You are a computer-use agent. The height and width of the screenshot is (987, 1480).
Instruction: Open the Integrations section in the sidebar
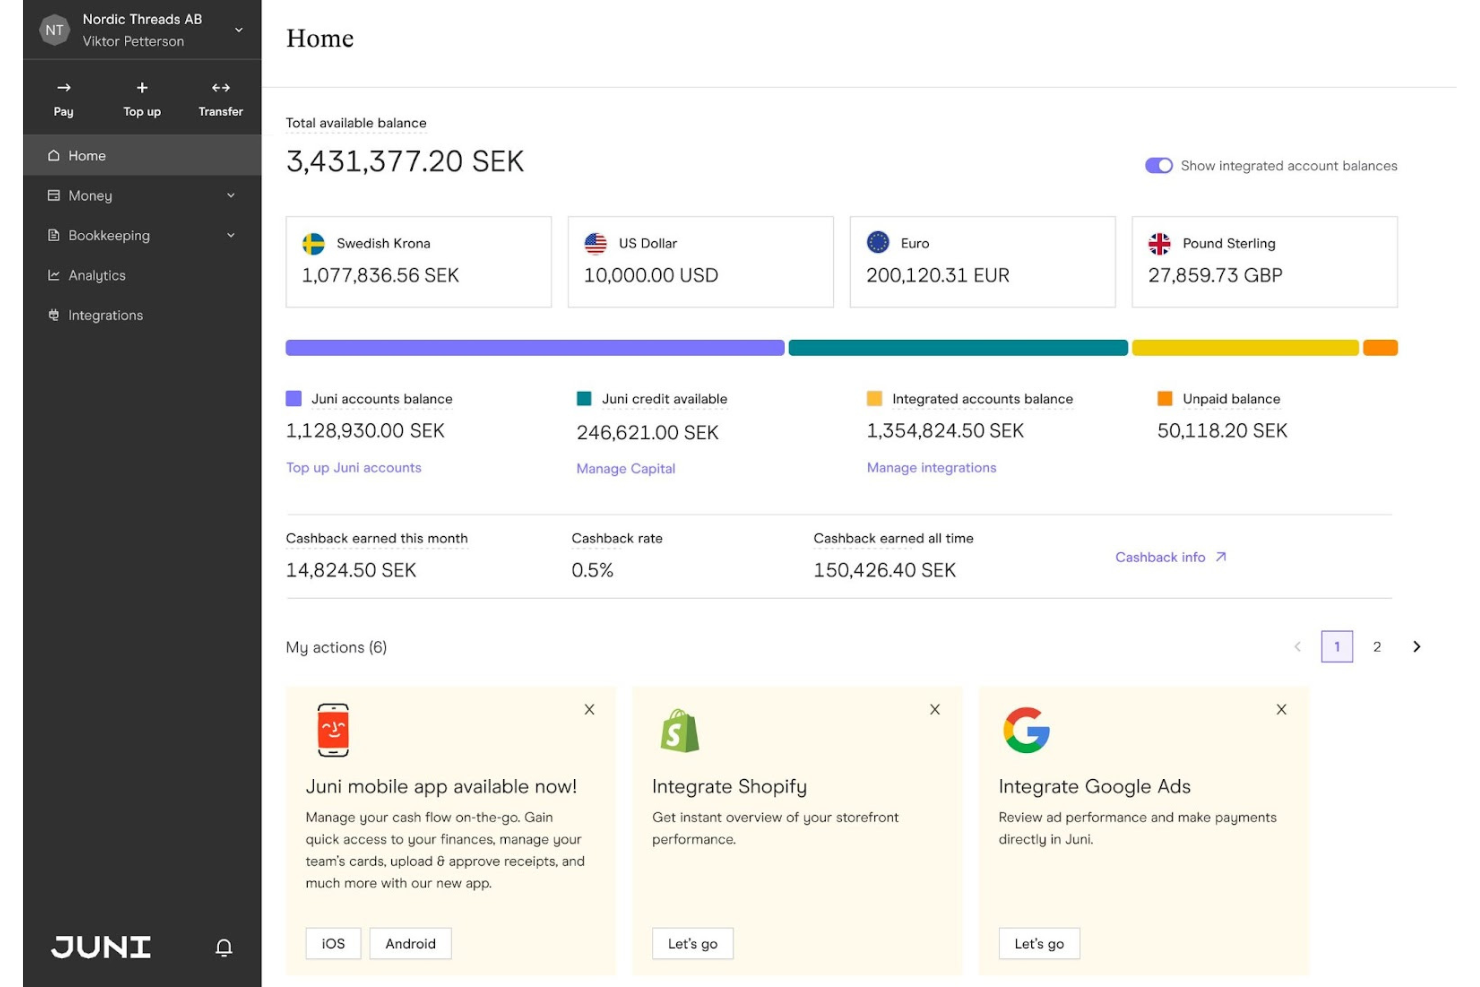105,315
